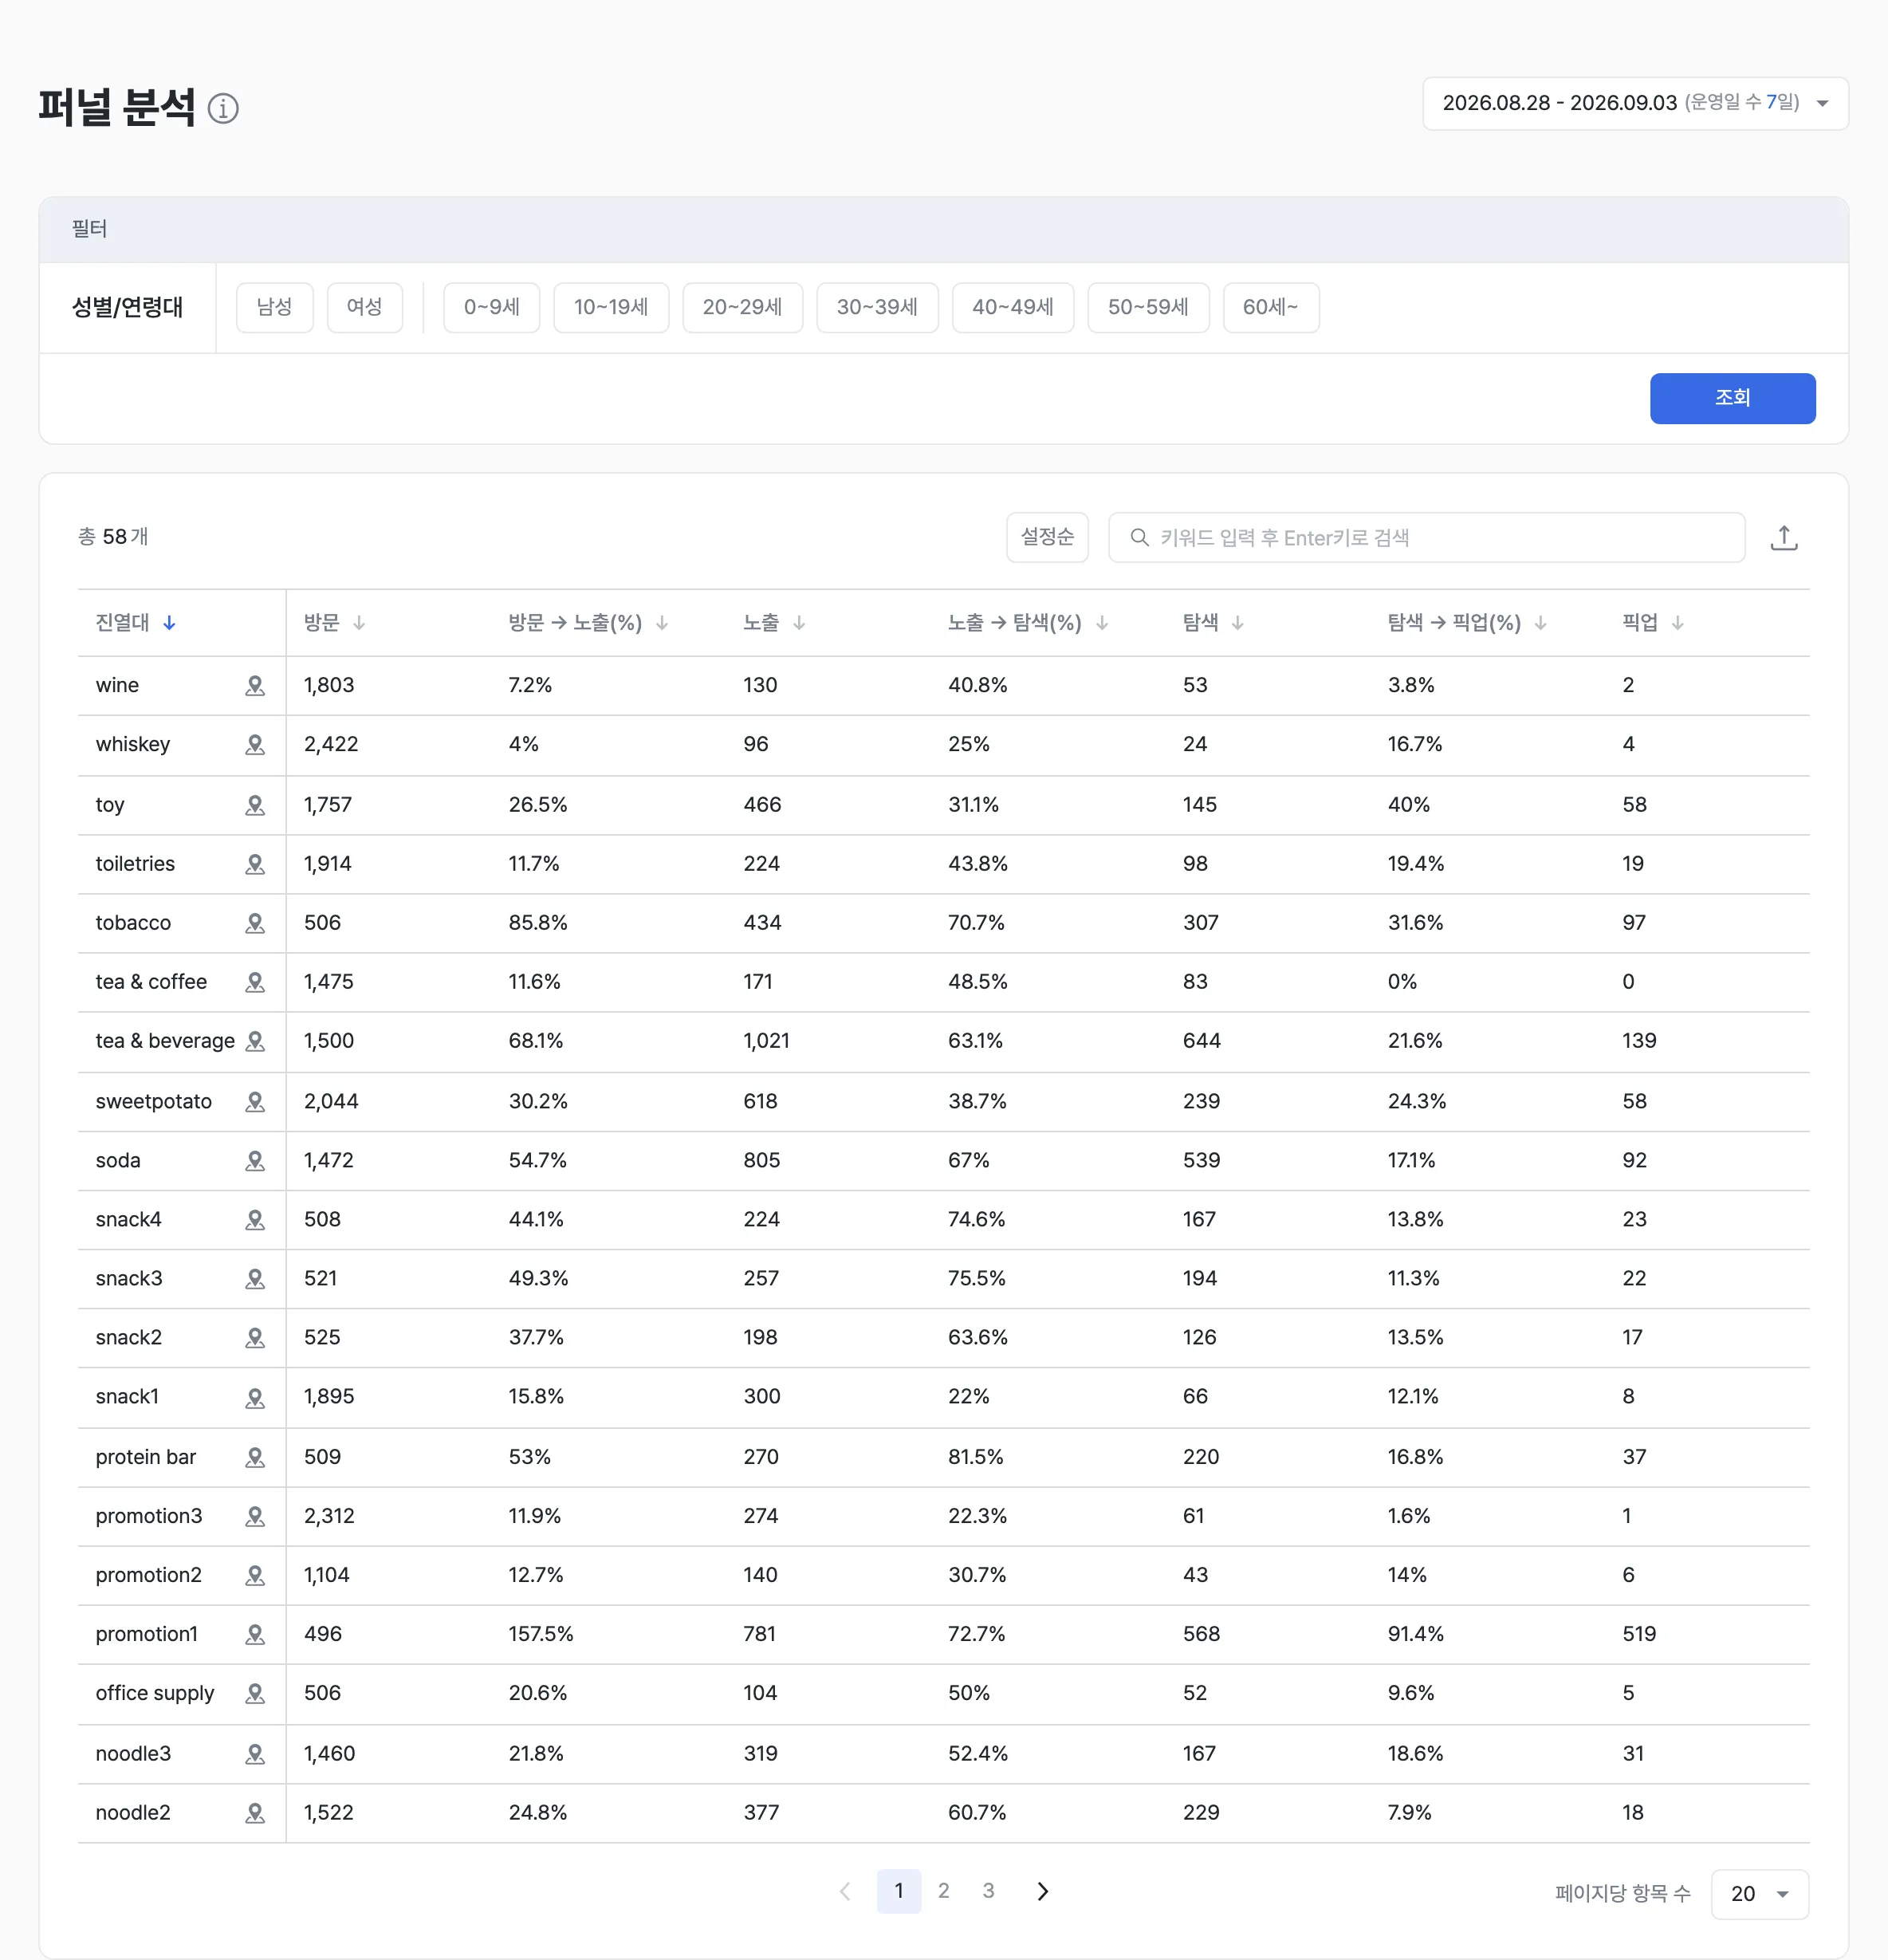The height and width of the screenshot is (1960, 1888).
Task: Toggle the 60세~ age filter
Action: [1271, 307]
